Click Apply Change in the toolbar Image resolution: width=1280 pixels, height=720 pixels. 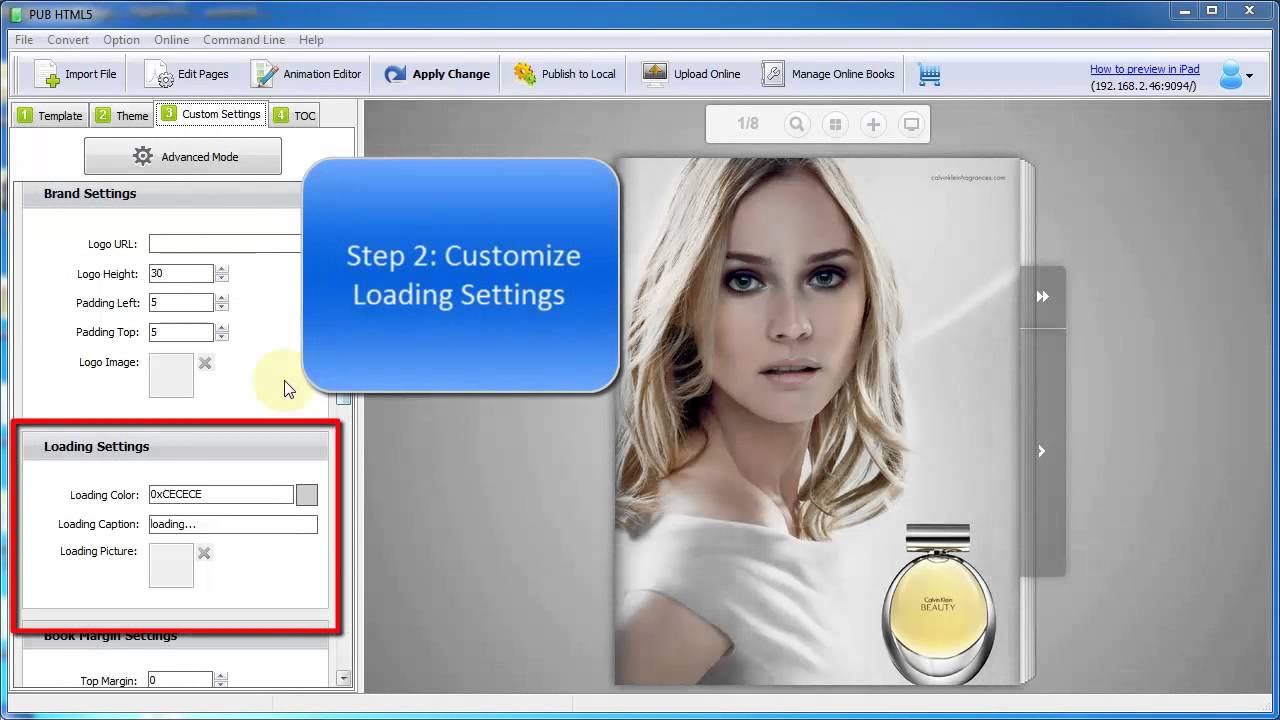(x=437, y=74)
